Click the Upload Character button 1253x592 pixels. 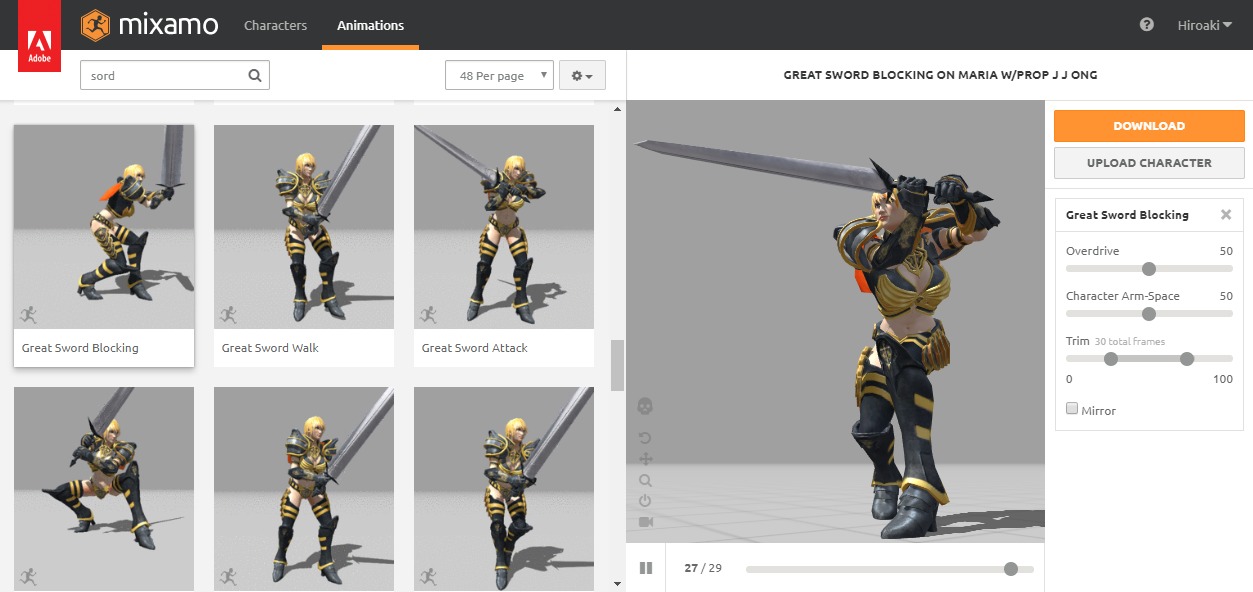pyautogui.click(x=1149, y=163)
